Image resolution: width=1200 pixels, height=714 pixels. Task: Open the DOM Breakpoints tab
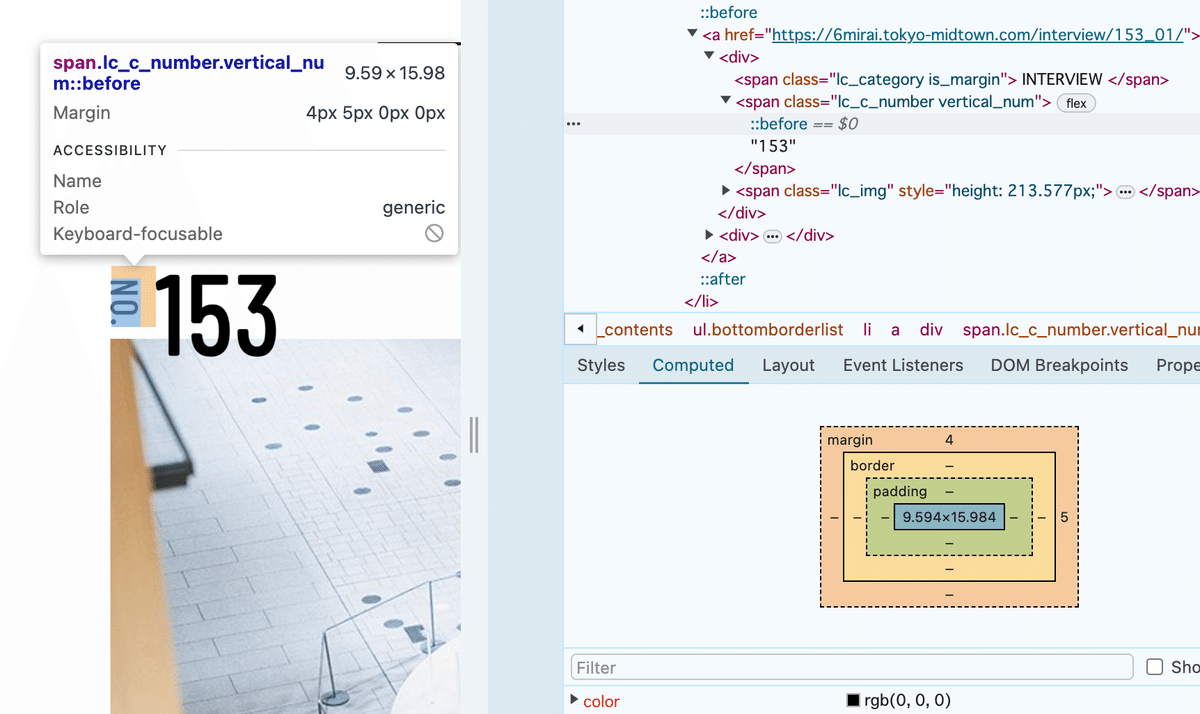tap(1059, 365)
